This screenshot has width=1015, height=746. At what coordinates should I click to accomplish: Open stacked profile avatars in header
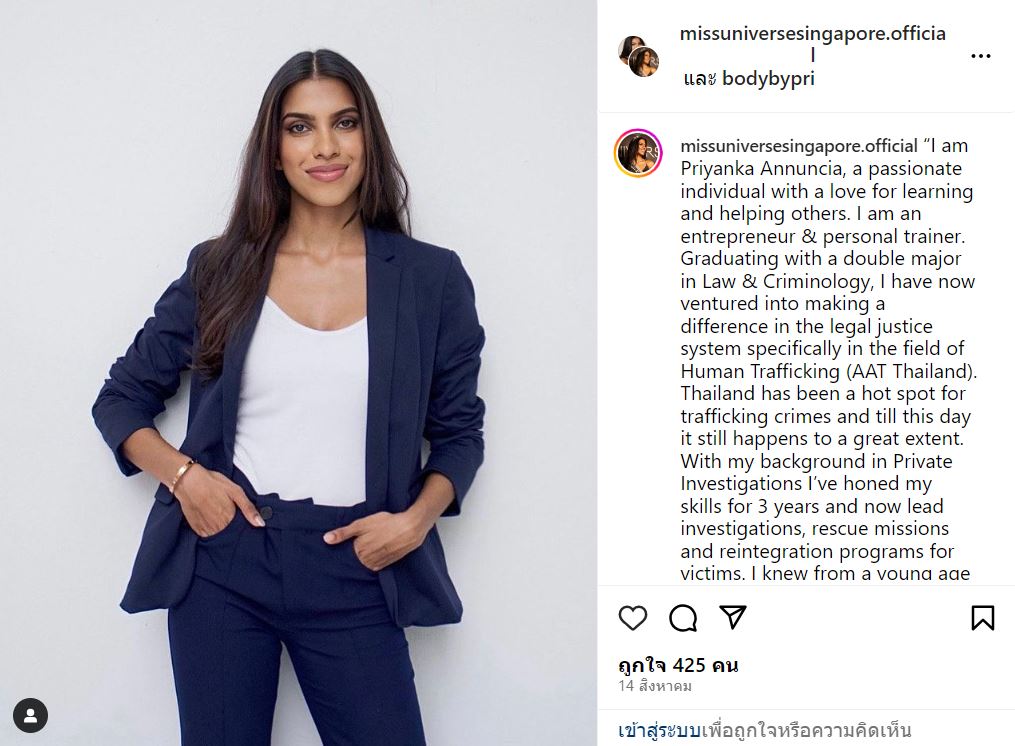(x=638, y=56)
